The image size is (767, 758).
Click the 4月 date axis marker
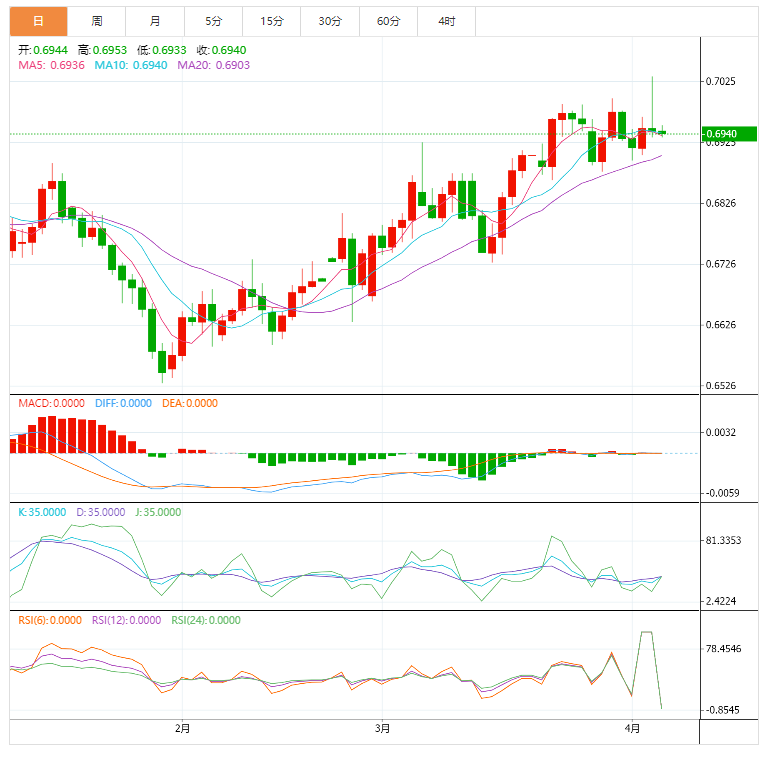(632, 729)
